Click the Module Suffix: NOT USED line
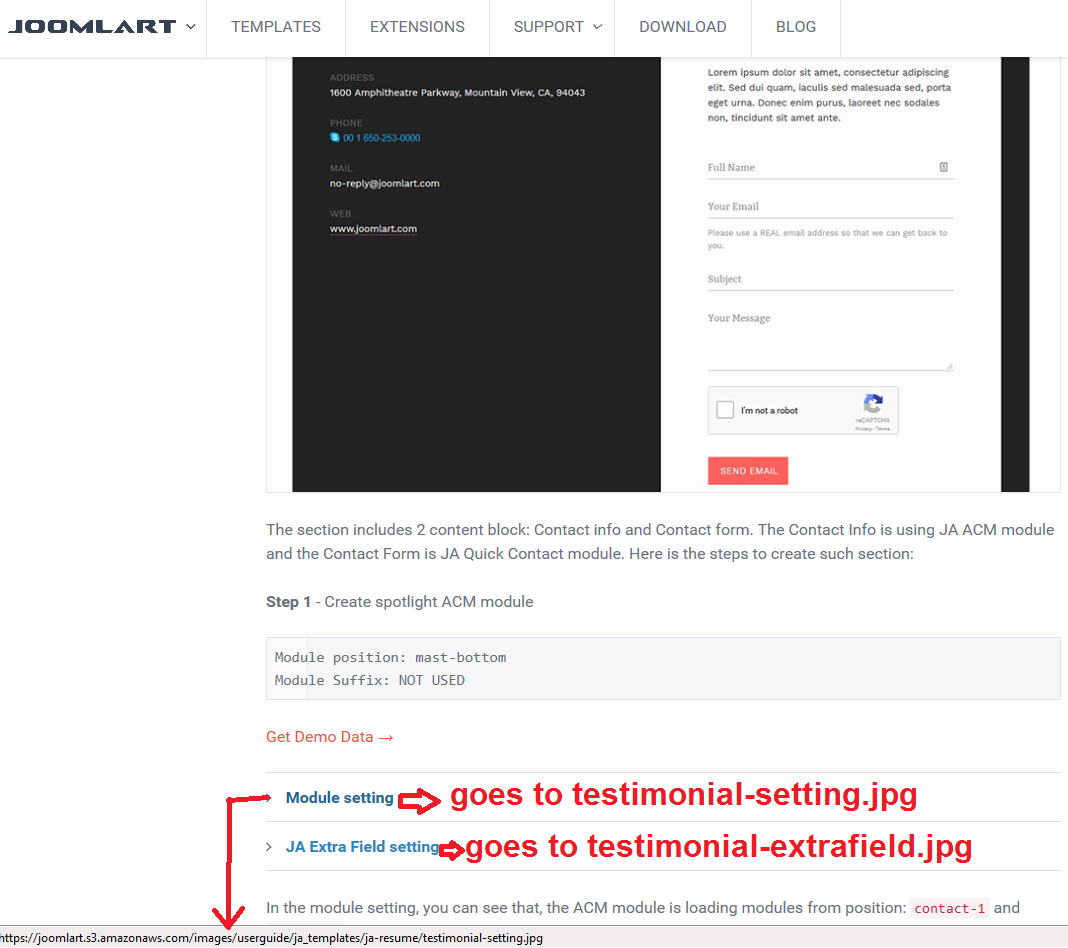1068x948 pixels. (x=370, y=680)
